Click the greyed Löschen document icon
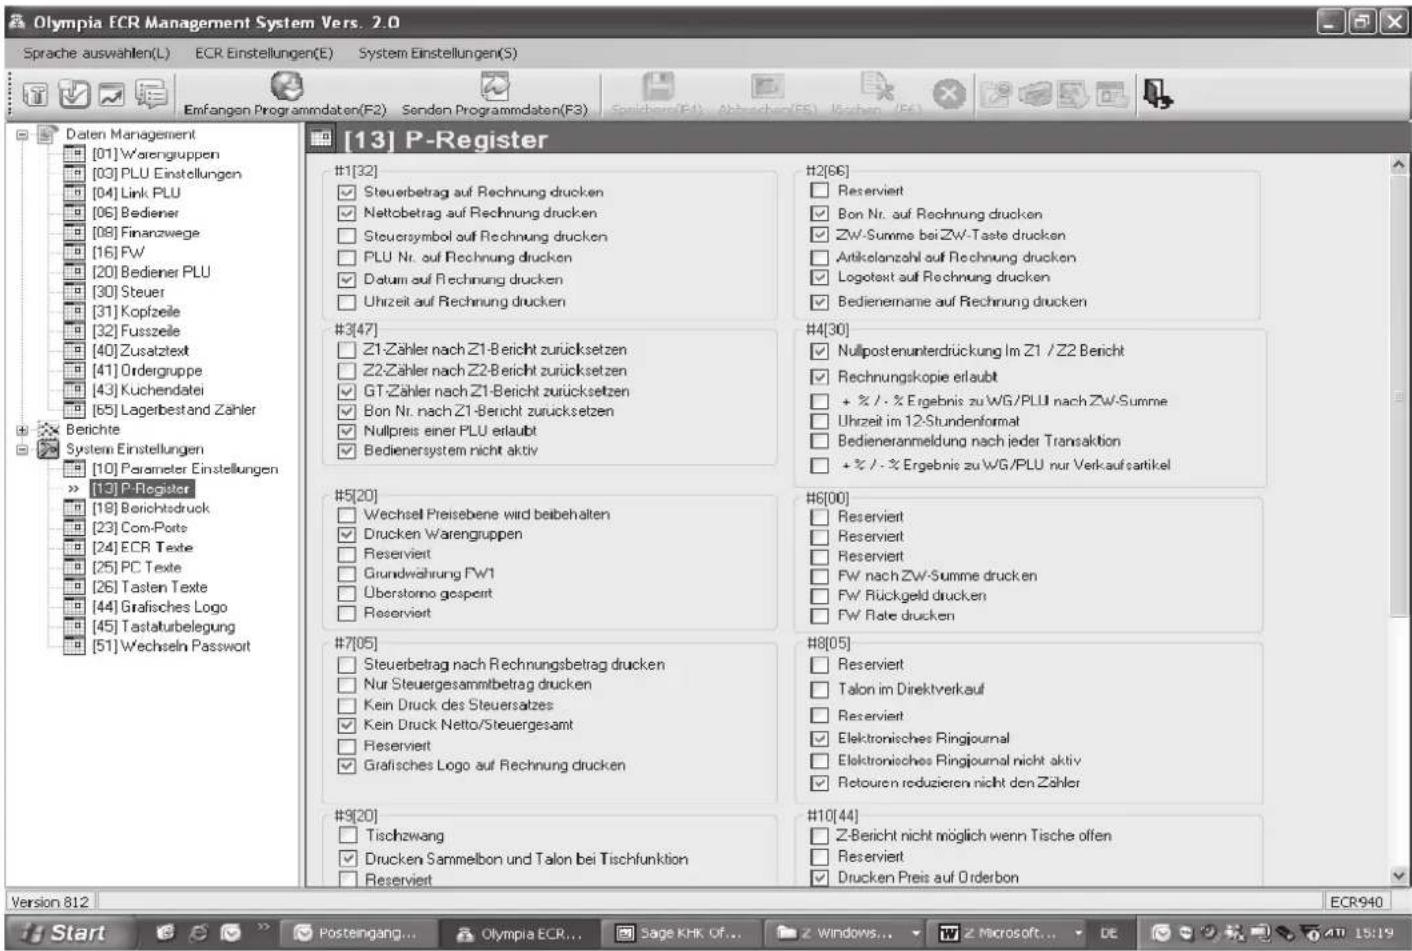This screenshot has height=951, width=1412. point(877,87)
